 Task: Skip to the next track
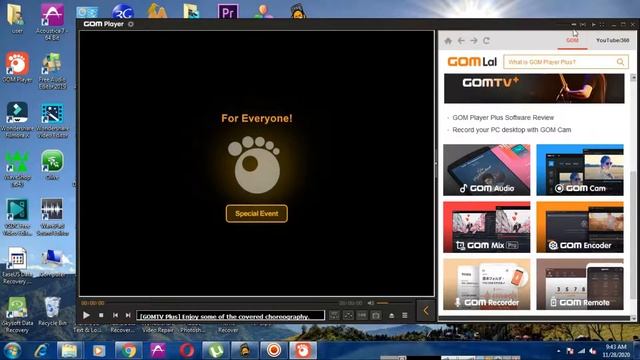(128, 315)
